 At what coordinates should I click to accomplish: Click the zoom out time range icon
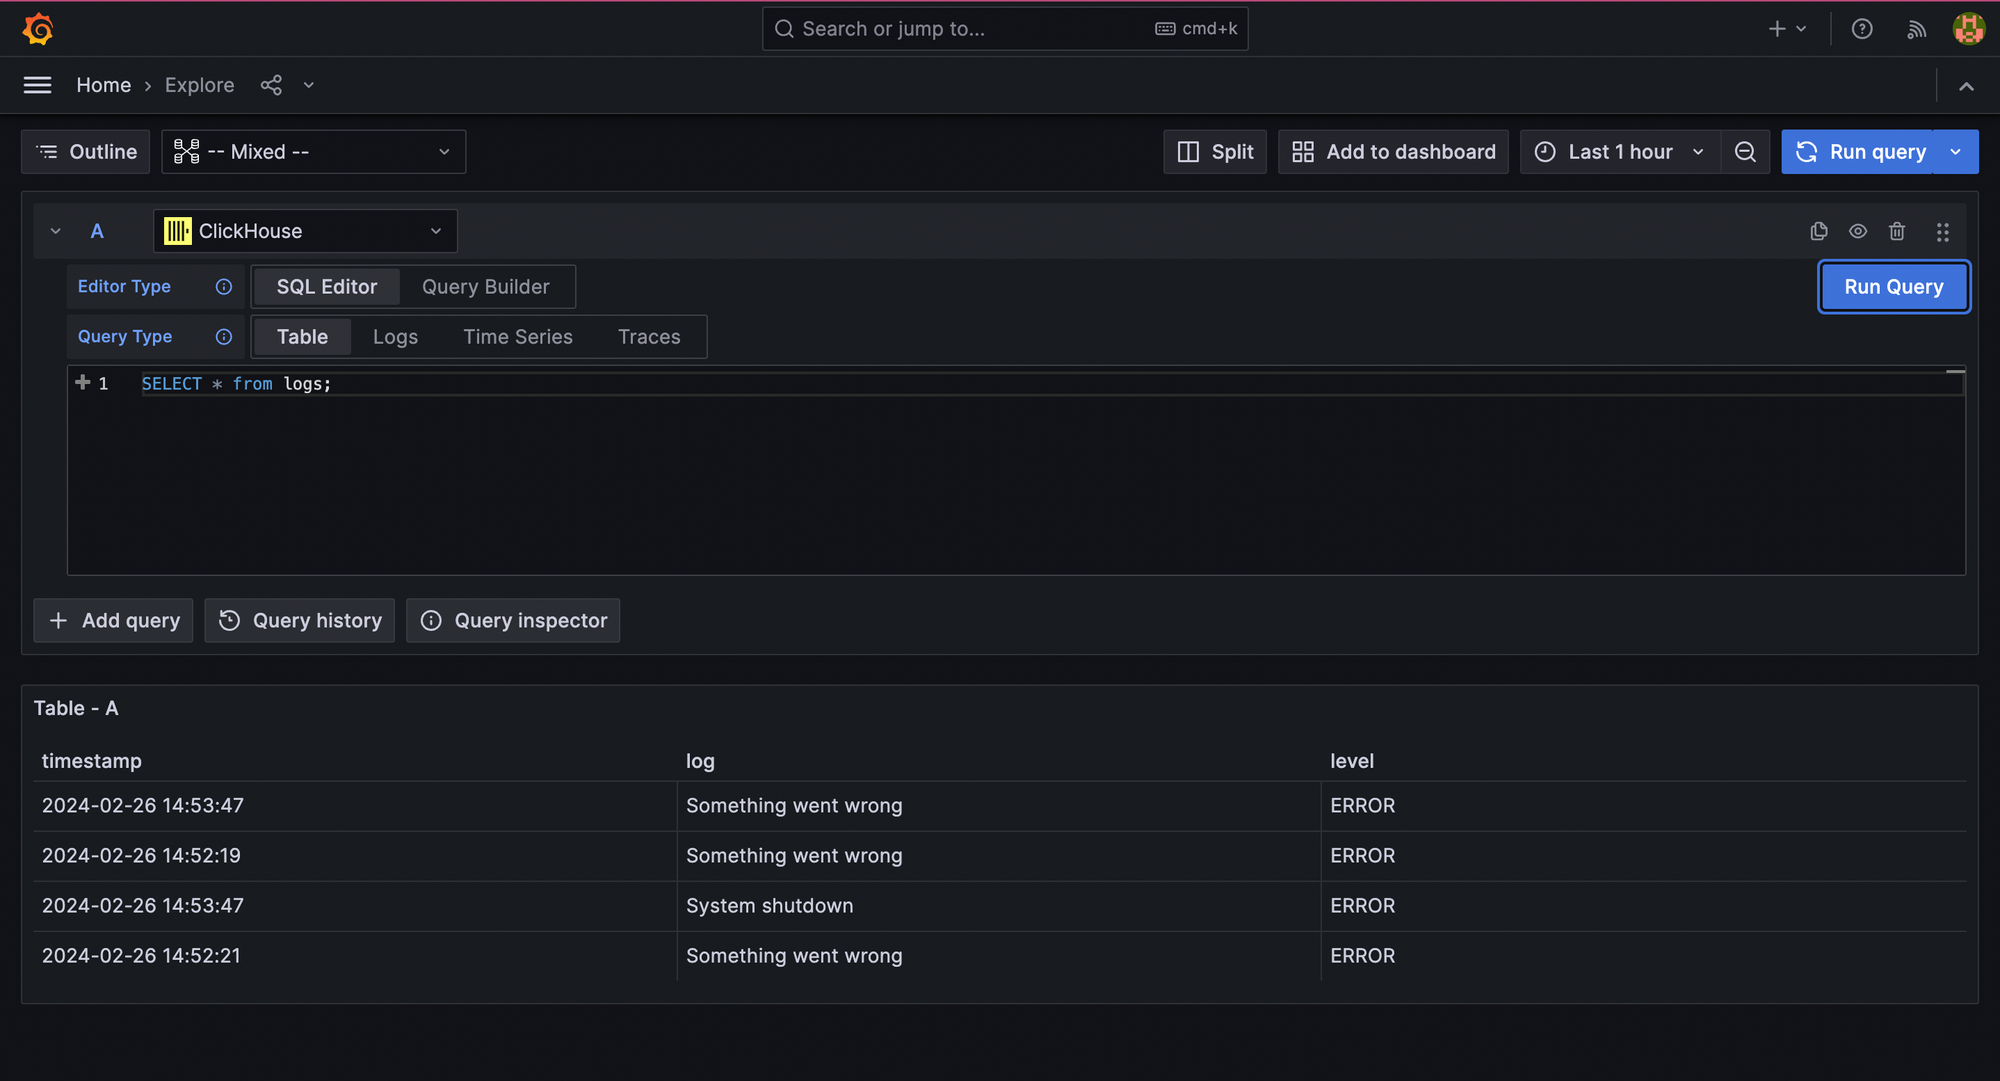pos(1745,152)
